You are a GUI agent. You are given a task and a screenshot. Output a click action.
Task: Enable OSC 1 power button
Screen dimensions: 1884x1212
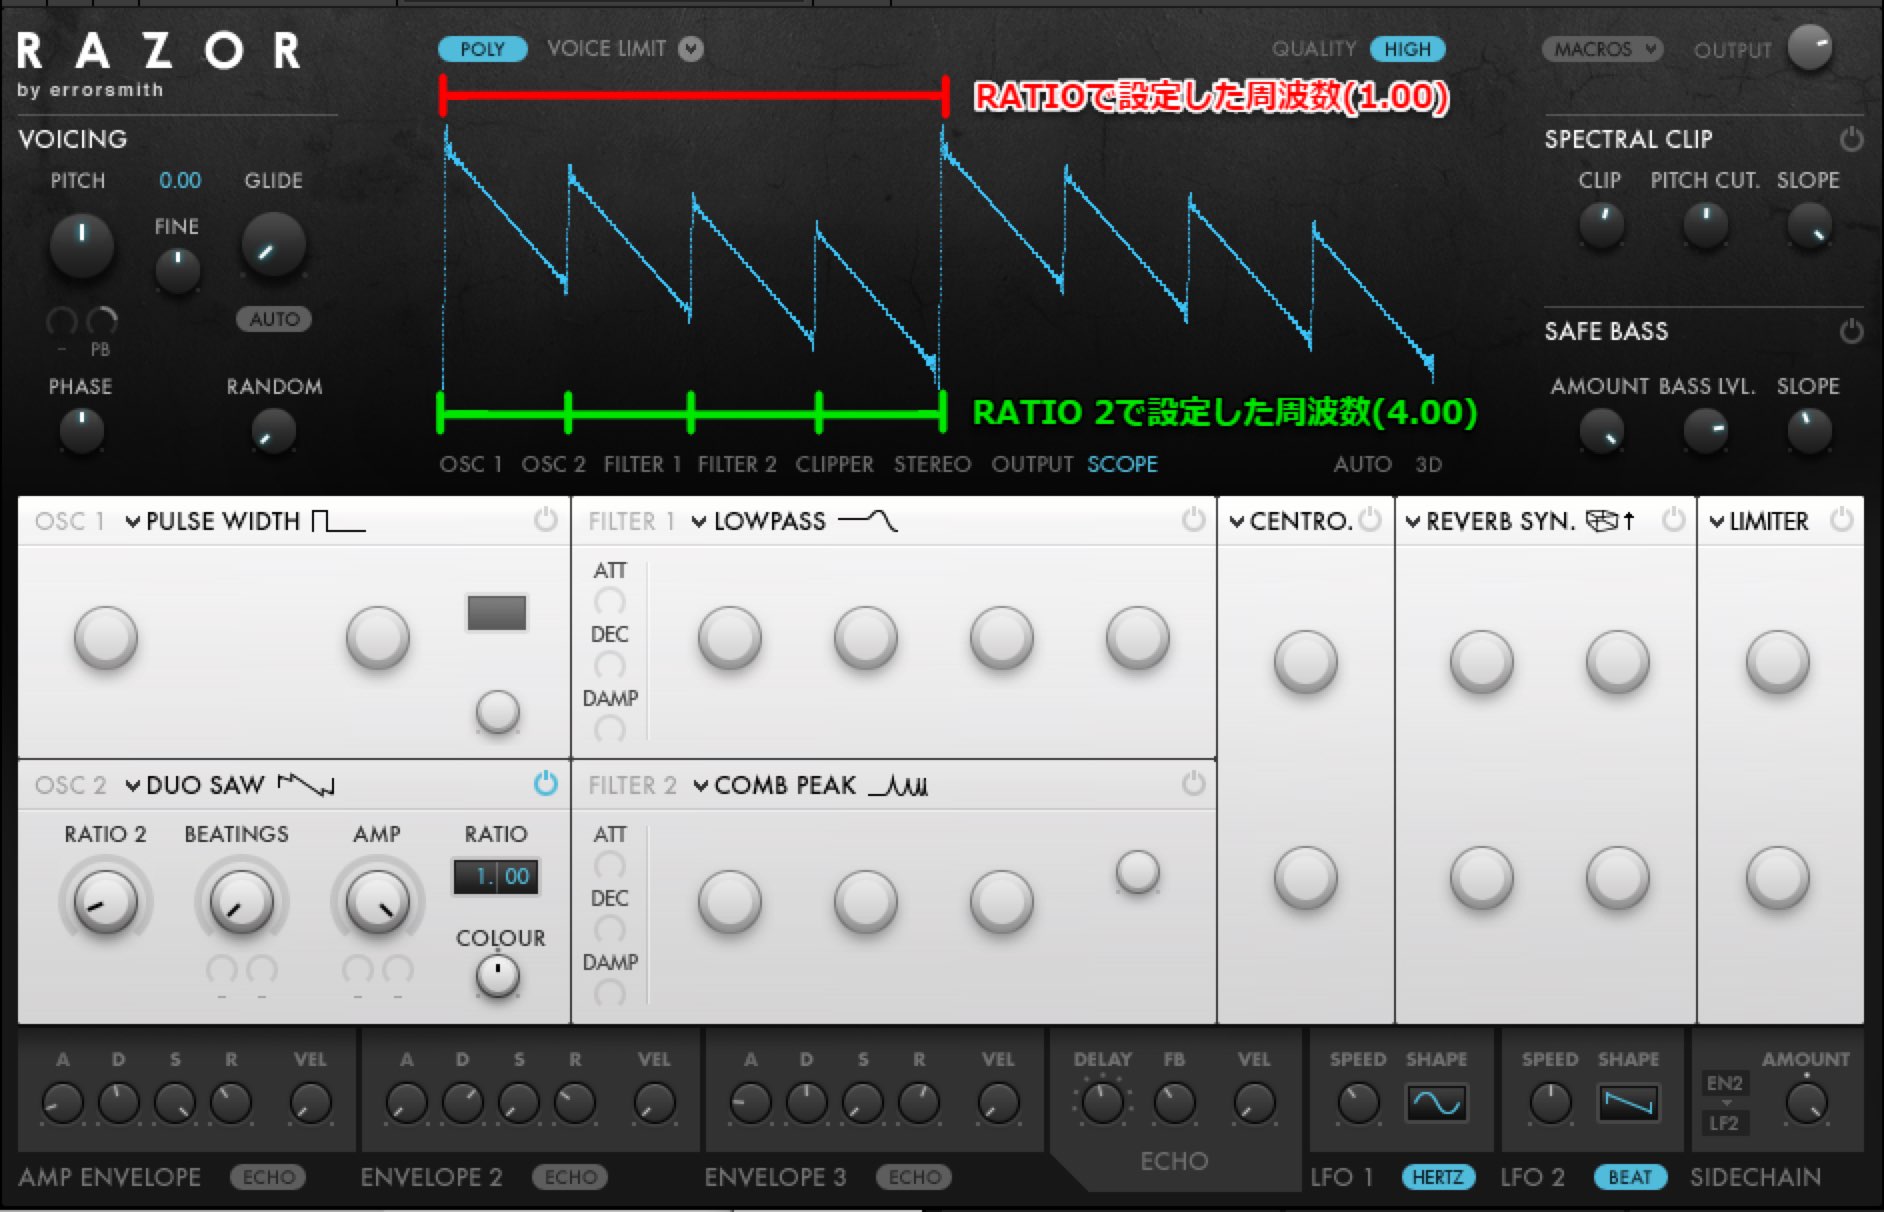[x=545, y=520]
